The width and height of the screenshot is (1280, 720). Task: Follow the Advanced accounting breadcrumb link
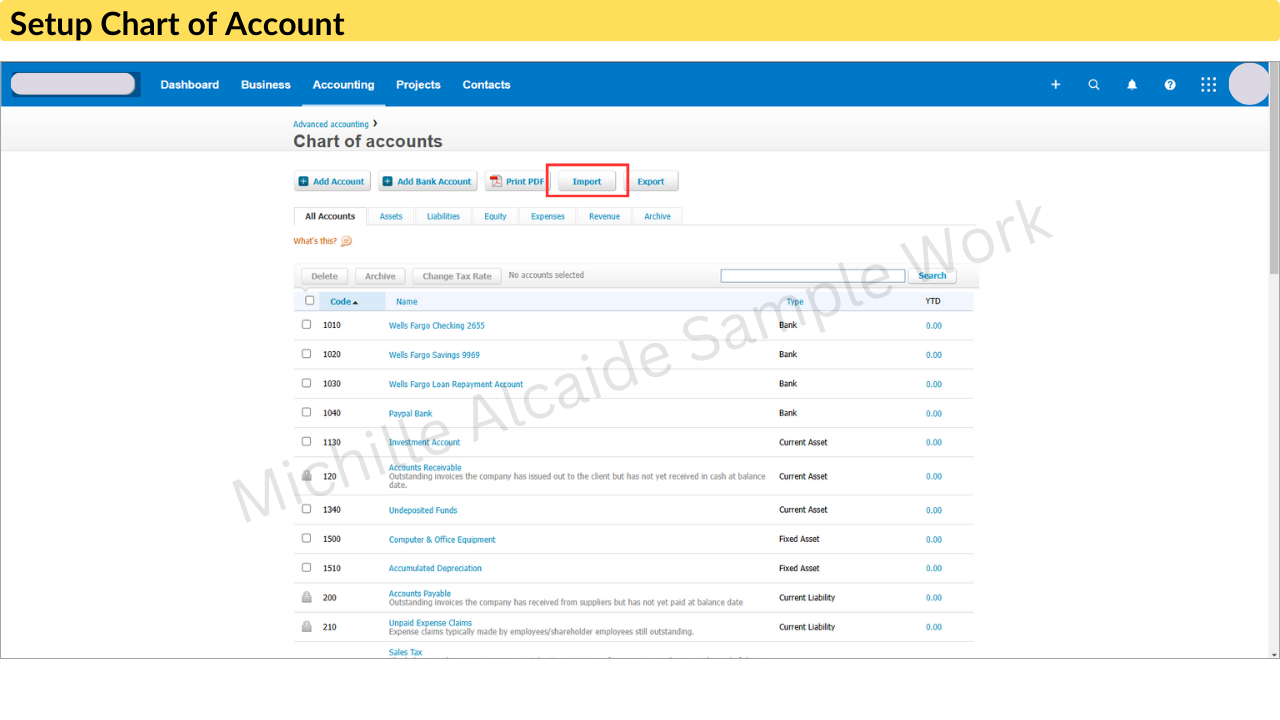331,124
